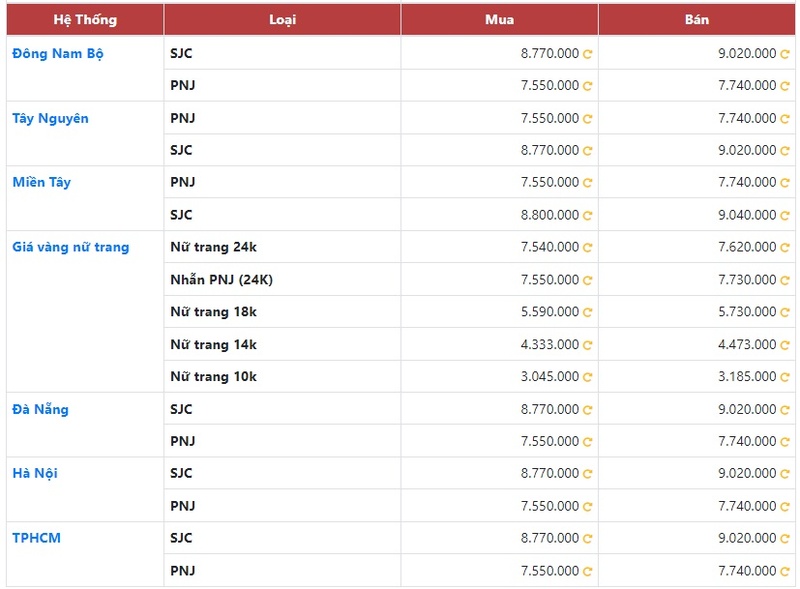Click the coin icon beside Hà Nội SJC Bán price

pos(785,474)
